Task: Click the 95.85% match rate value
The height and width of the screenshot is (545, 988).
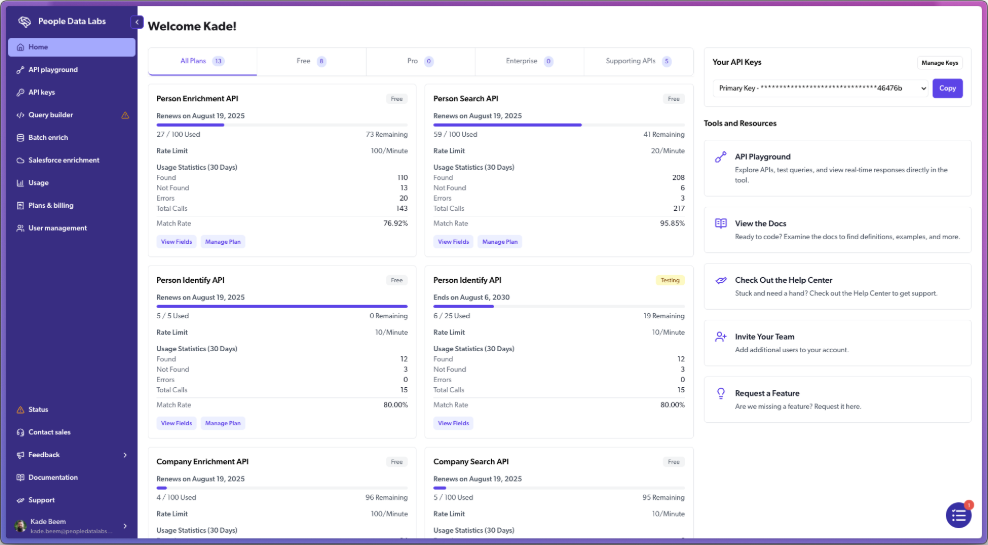Action: [x=672, y=224]
